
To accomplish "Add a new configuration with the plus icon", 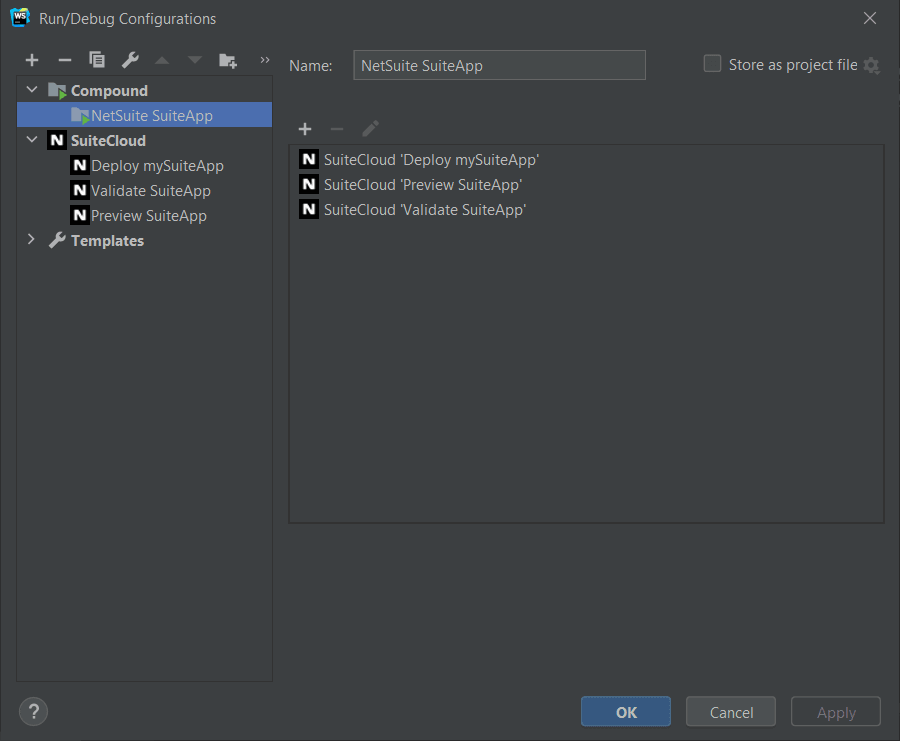I will 32,60.
